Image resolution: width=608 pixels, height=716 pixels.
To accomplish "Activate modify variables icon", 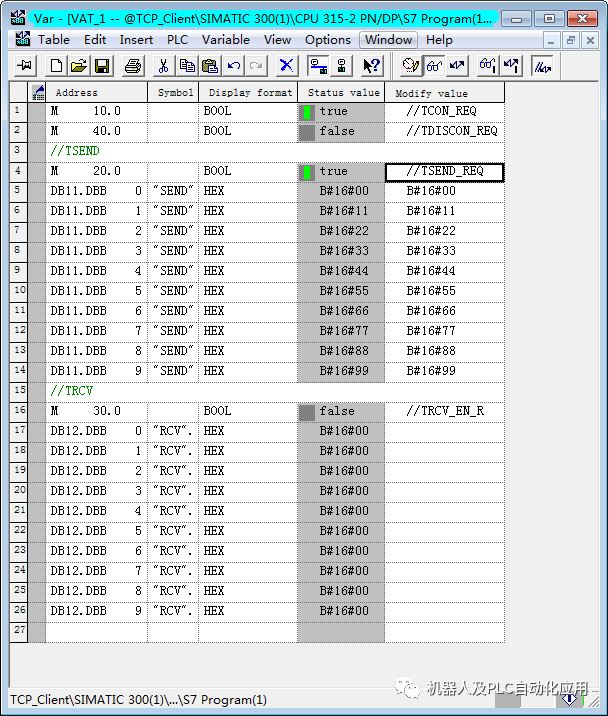I will [457, 66].
